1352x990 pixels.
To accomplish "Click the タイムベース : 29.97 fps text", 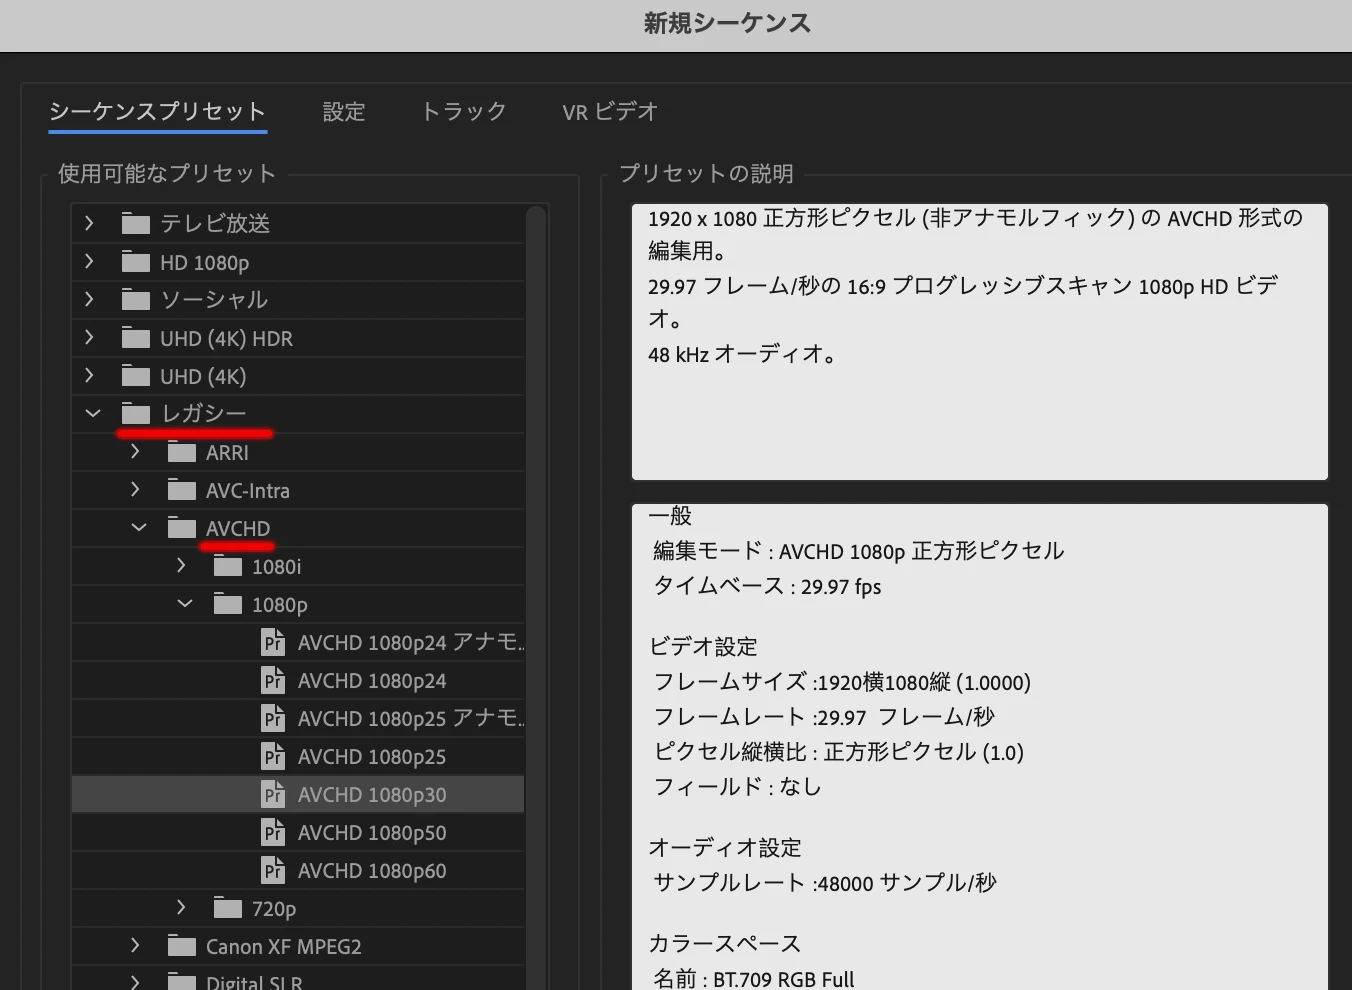I will tap(767, 586).
